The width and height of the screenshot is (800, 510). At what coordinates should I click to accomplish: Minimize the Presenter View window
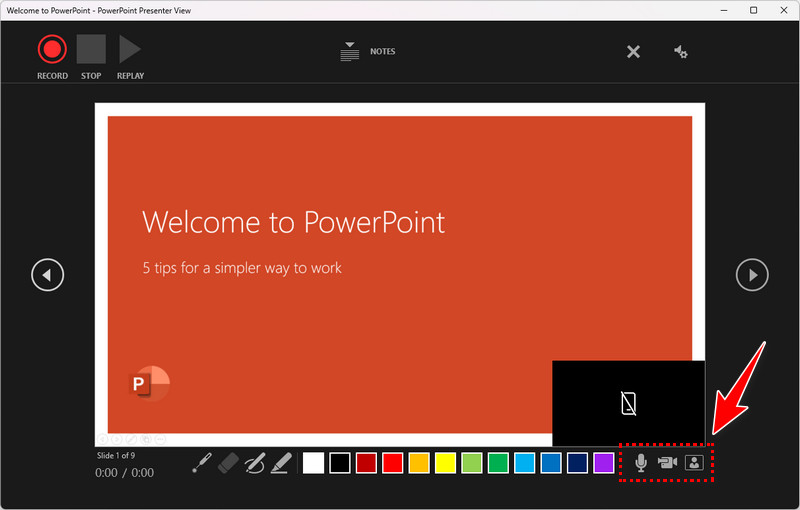pyautogui.click(x=724, y=10)
